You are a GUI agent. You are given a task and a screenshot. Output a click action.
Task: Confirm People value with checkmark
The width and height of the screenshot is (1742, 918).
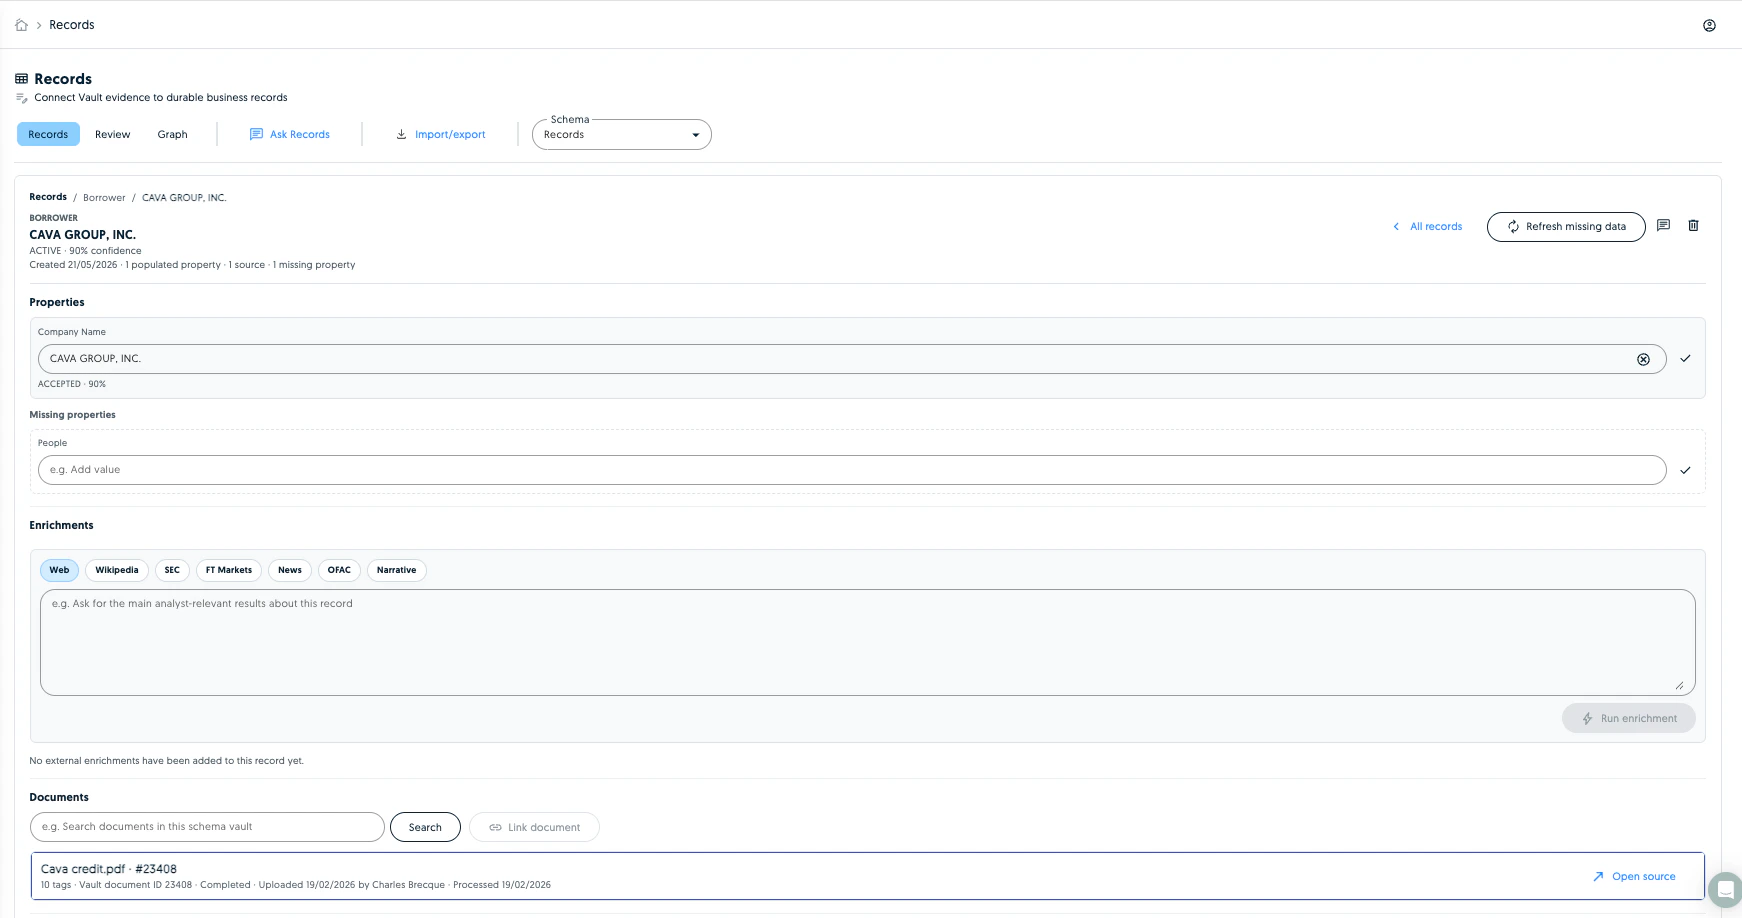pyautogui.click(x=1685, y=470)
